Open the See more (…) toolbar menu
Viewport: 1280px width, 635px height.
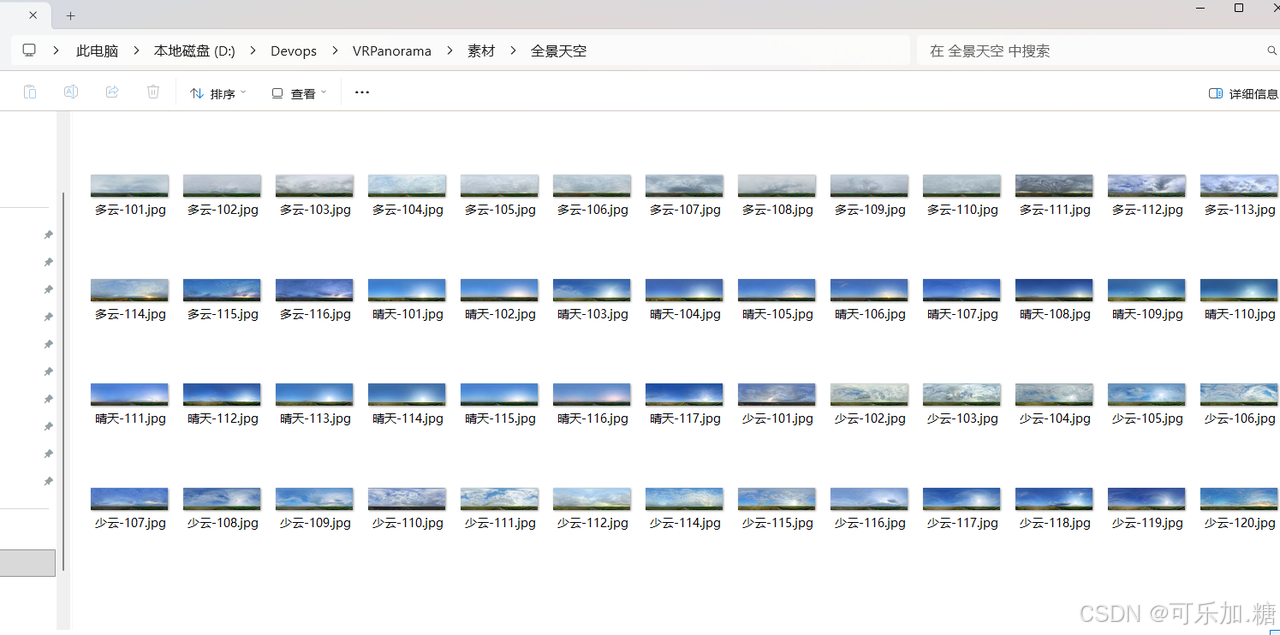coord(362,92)
